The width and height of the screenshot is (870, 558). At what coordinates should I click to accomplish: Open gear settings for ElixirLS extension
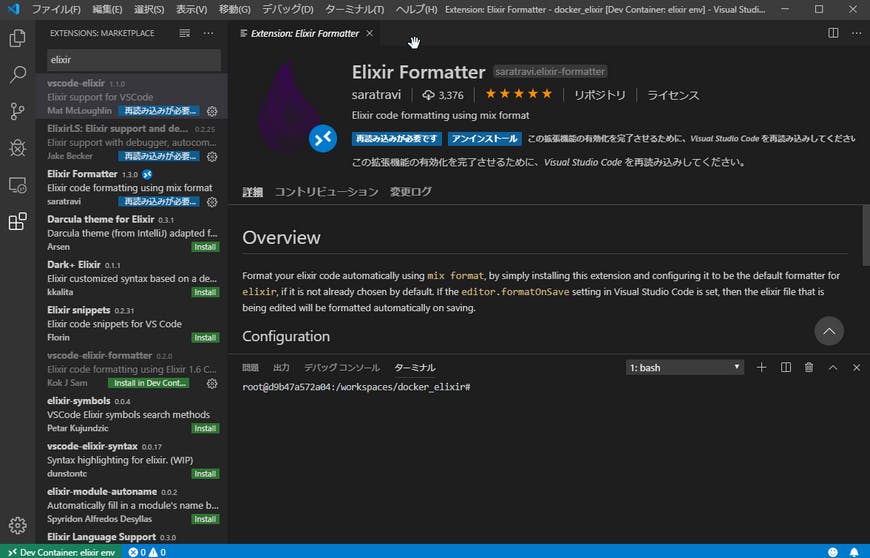212,156
